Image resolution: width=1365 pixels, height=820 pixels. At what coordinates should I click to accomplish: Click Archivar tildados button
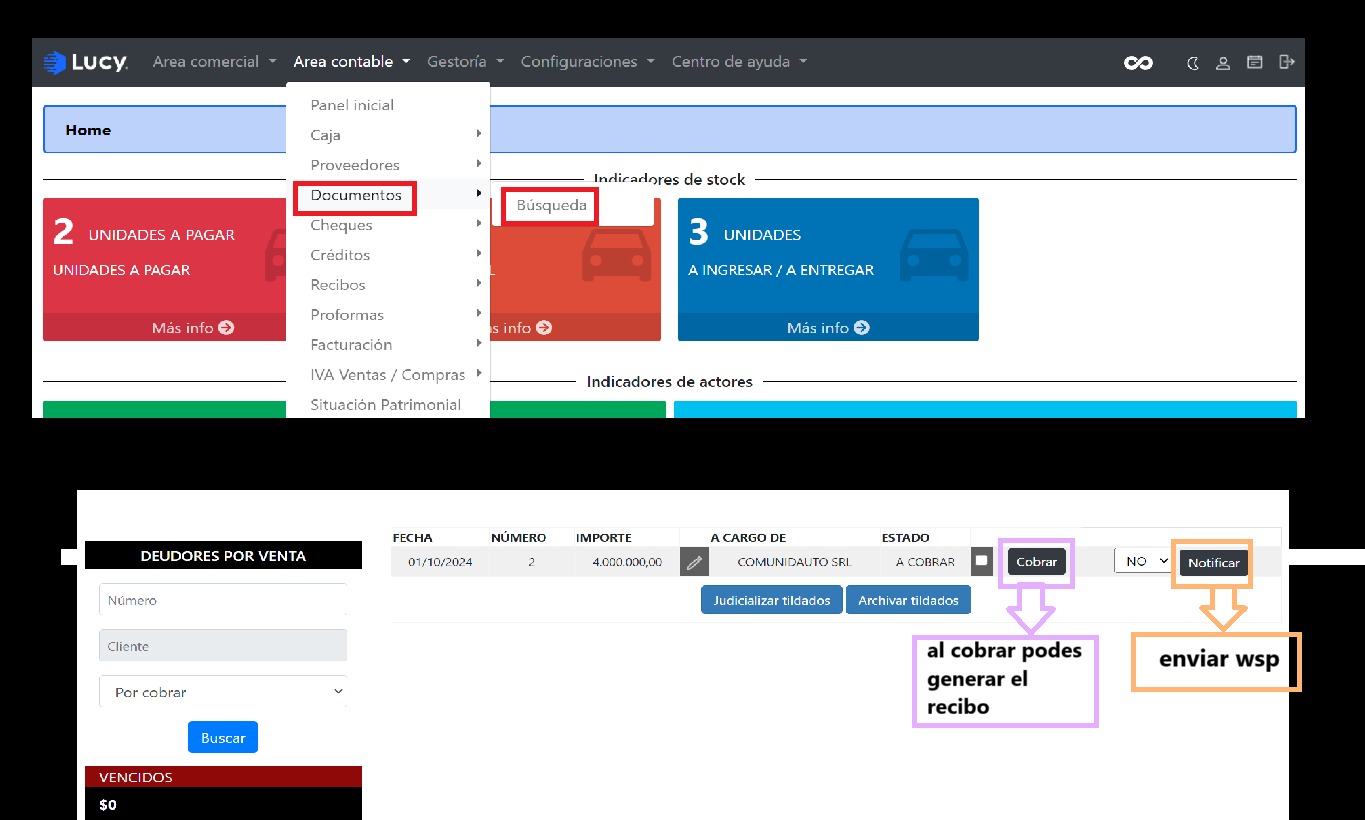tap(908, 600)
